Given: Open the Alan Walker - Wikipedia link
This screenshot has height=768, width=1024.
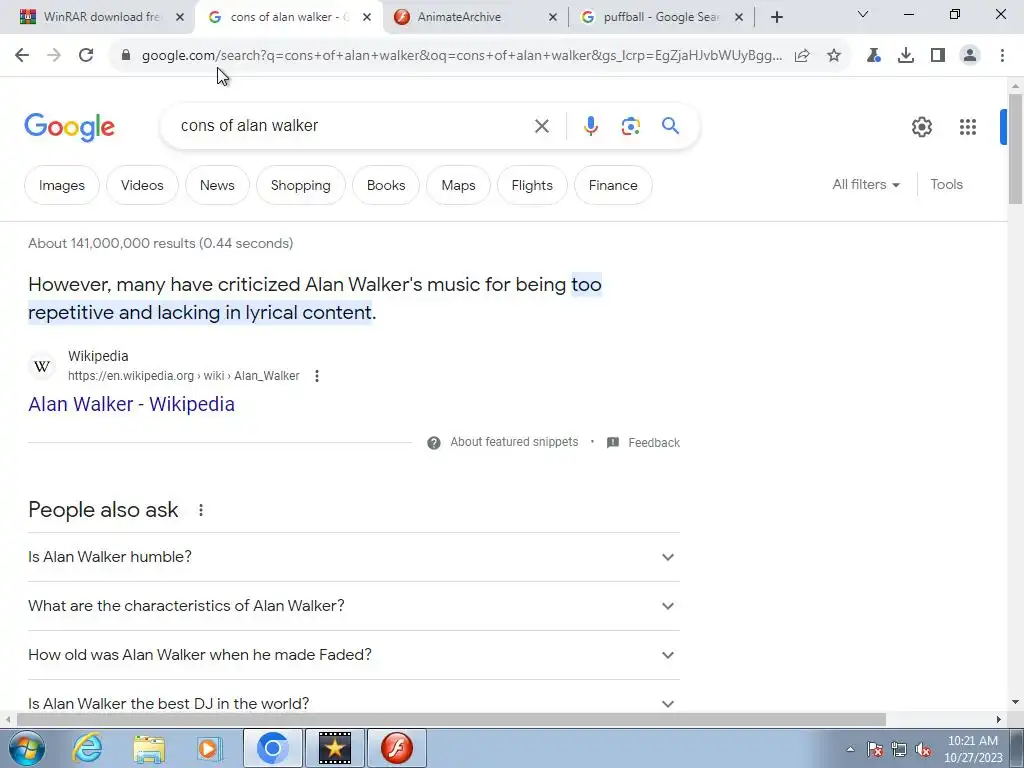Looking at the screenshot, I should click(131, 404).
